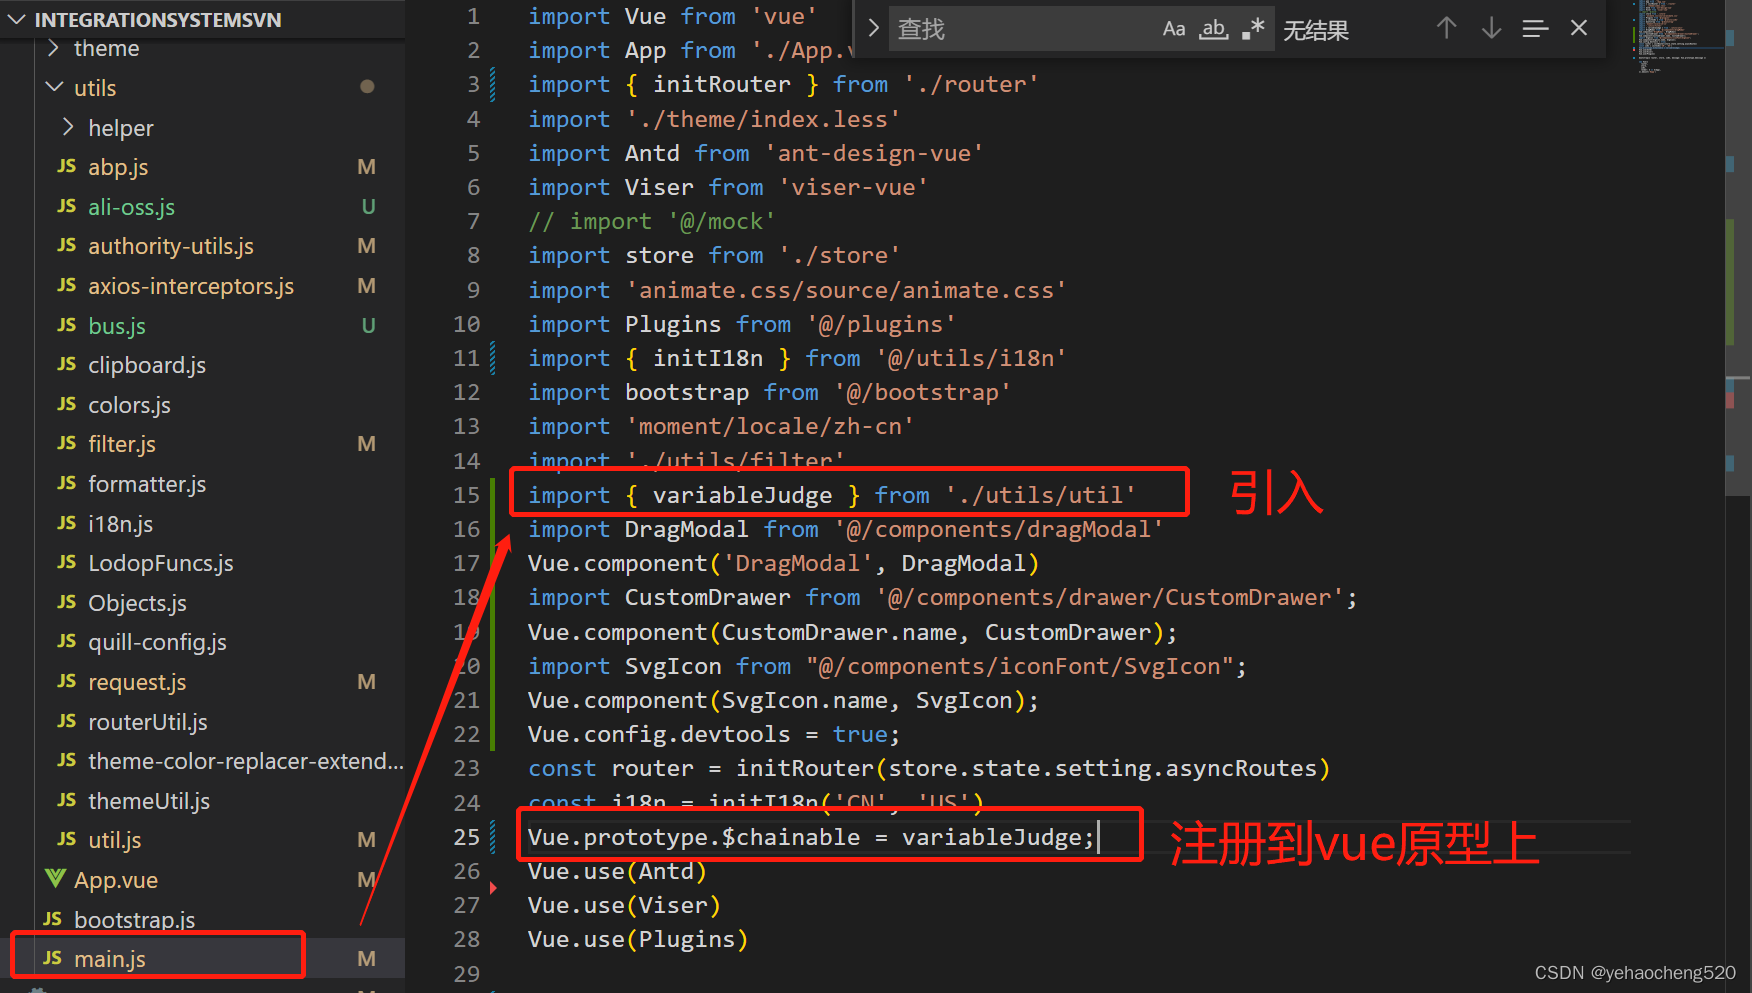Click the JS icon beside abp.js
Image resolution: width=1752 pixels, height=993 pixels.
point(67,166)
